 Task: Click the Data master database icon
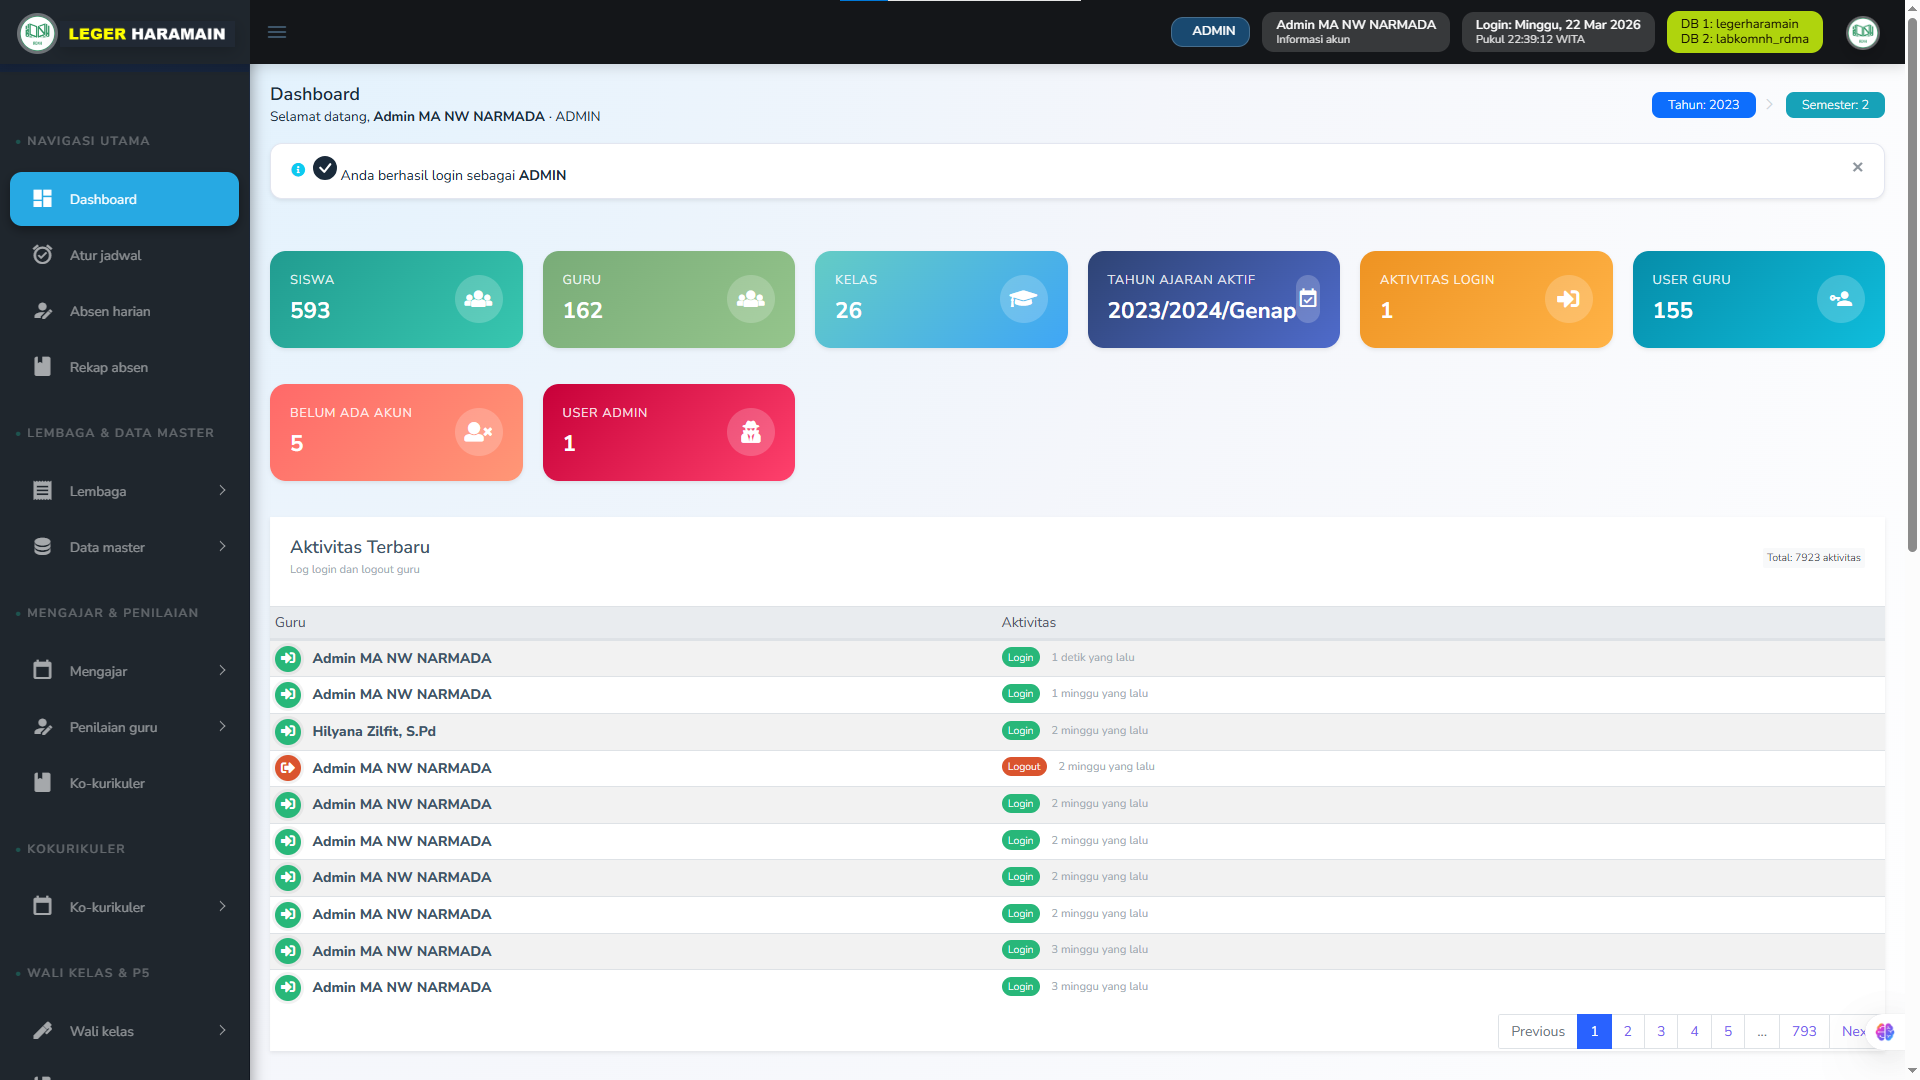click(42, 547)
